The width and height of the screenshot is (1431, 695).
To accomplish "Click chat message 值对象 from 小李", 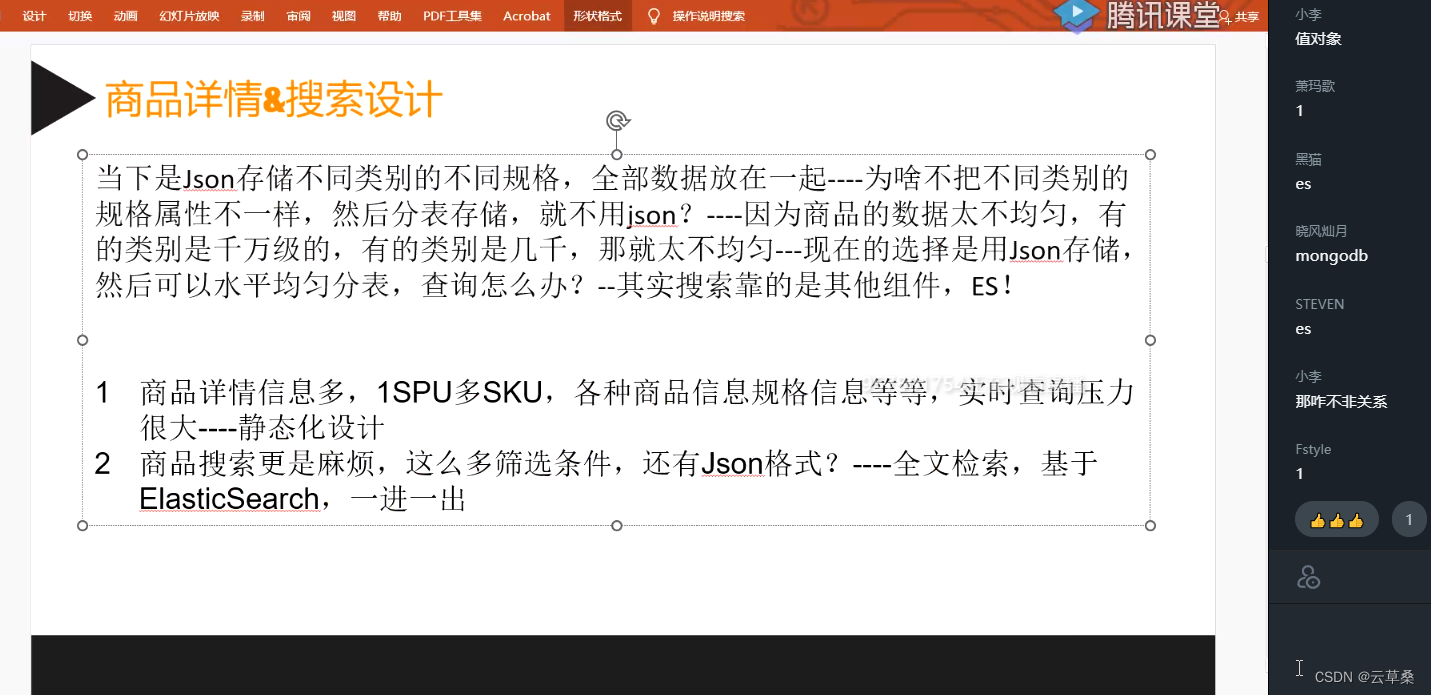I will 1318,39.
